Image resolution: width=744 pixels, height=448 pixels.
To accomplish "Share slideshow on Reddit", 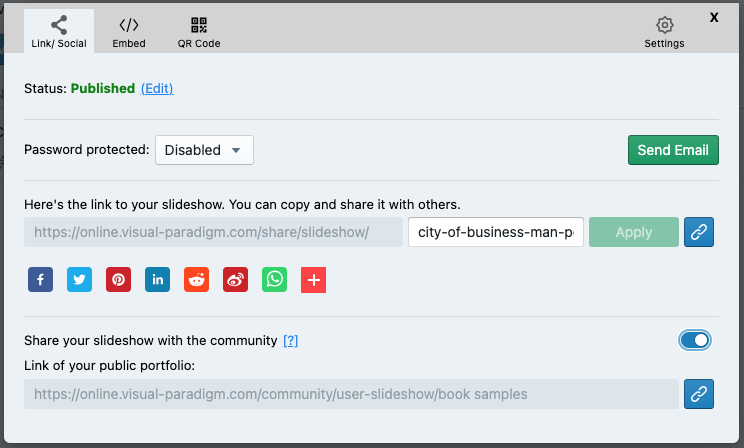I will (196, 280).
